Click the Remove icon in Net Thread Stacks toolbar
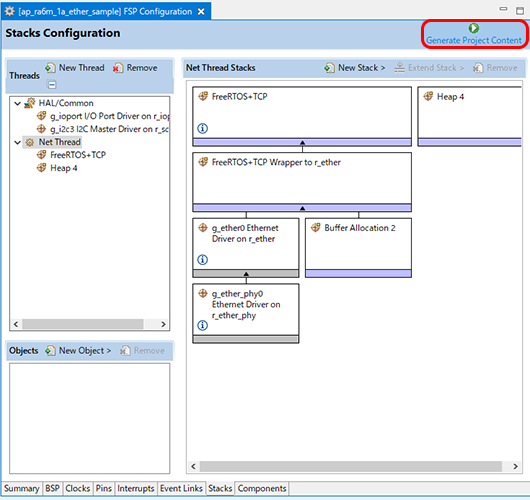530x500 pixels. (x=478, y=68)
